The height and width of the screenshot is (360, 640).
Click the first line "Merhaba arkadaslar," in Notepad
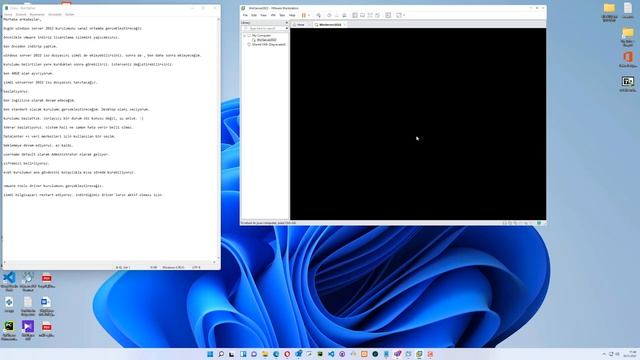[x=22, y=19]
